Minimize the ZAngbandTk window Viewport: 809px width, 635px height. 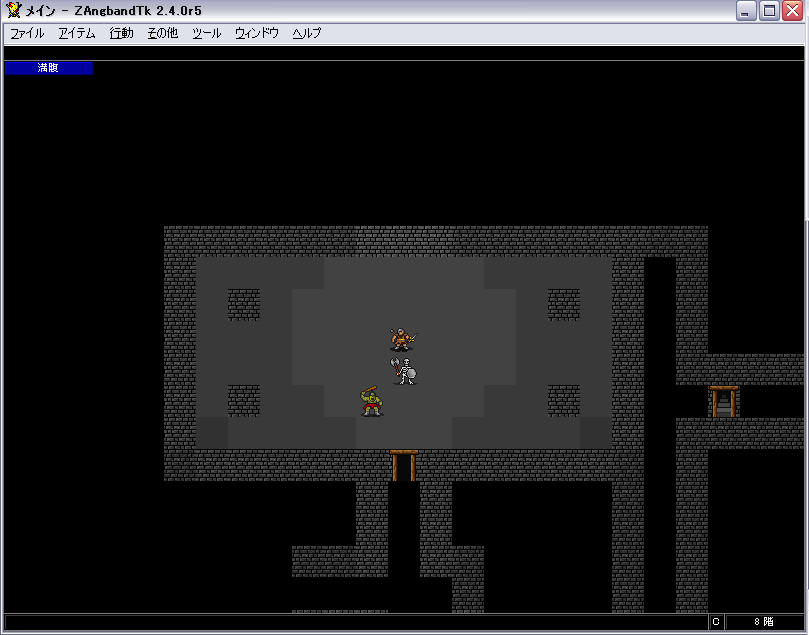point(746,11)
